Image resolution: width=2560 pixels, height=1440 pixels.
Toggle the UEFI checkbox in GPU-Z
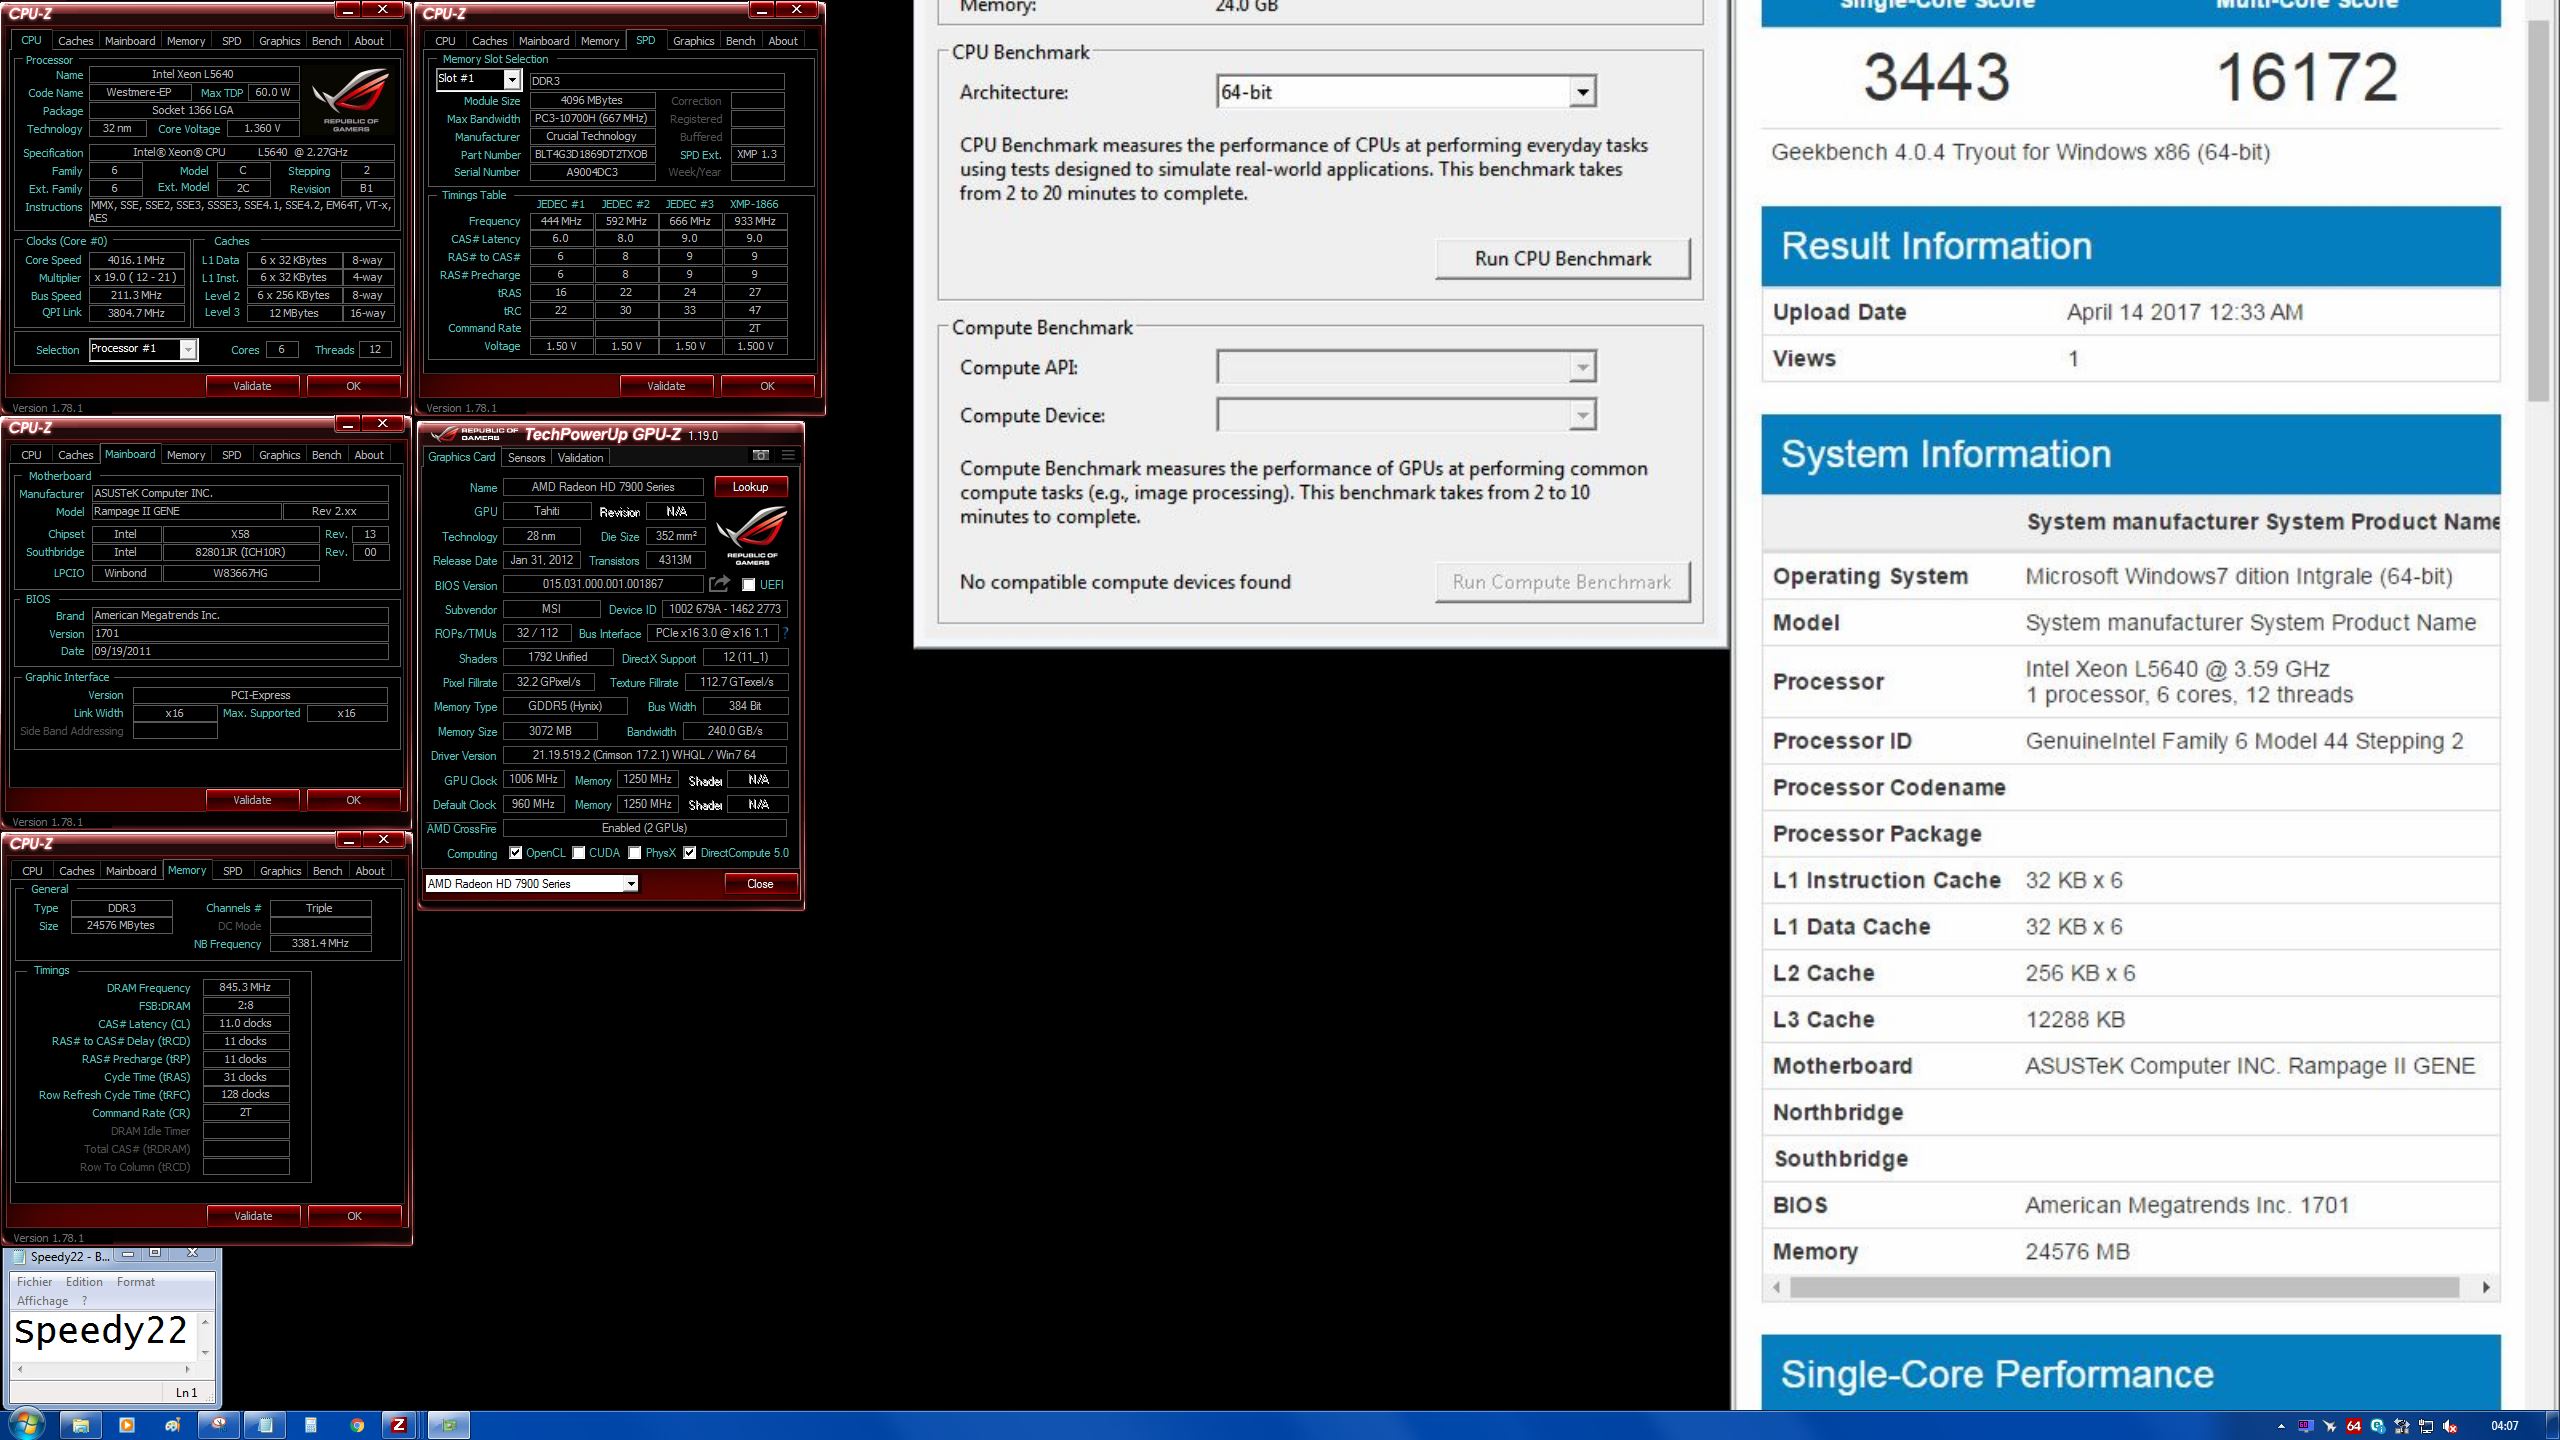[748, 585]
